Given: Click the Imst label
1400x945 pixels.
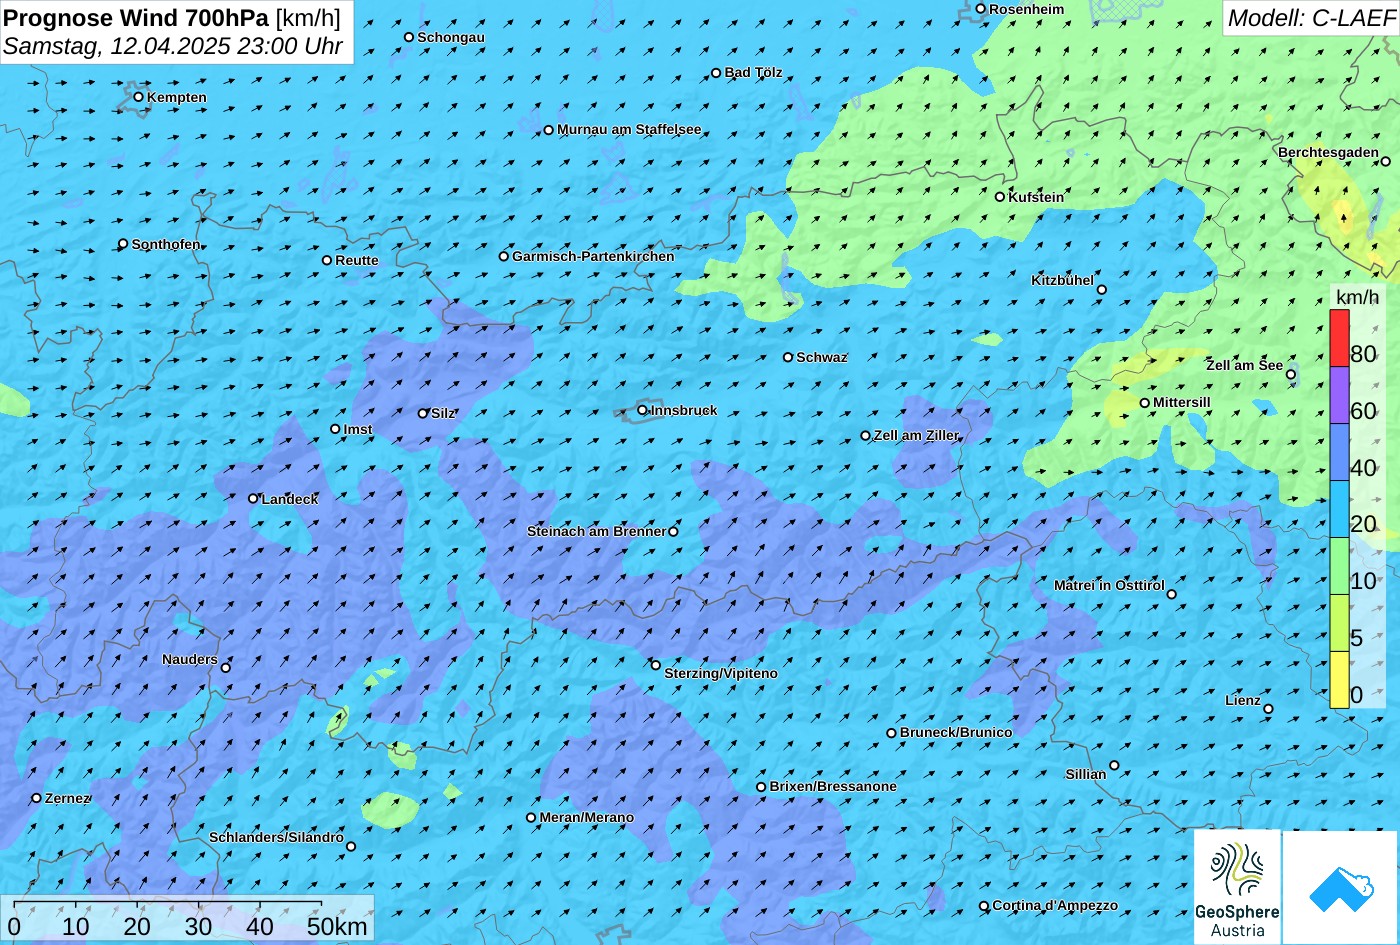Looking at the screenshot, I should [358, 429].
